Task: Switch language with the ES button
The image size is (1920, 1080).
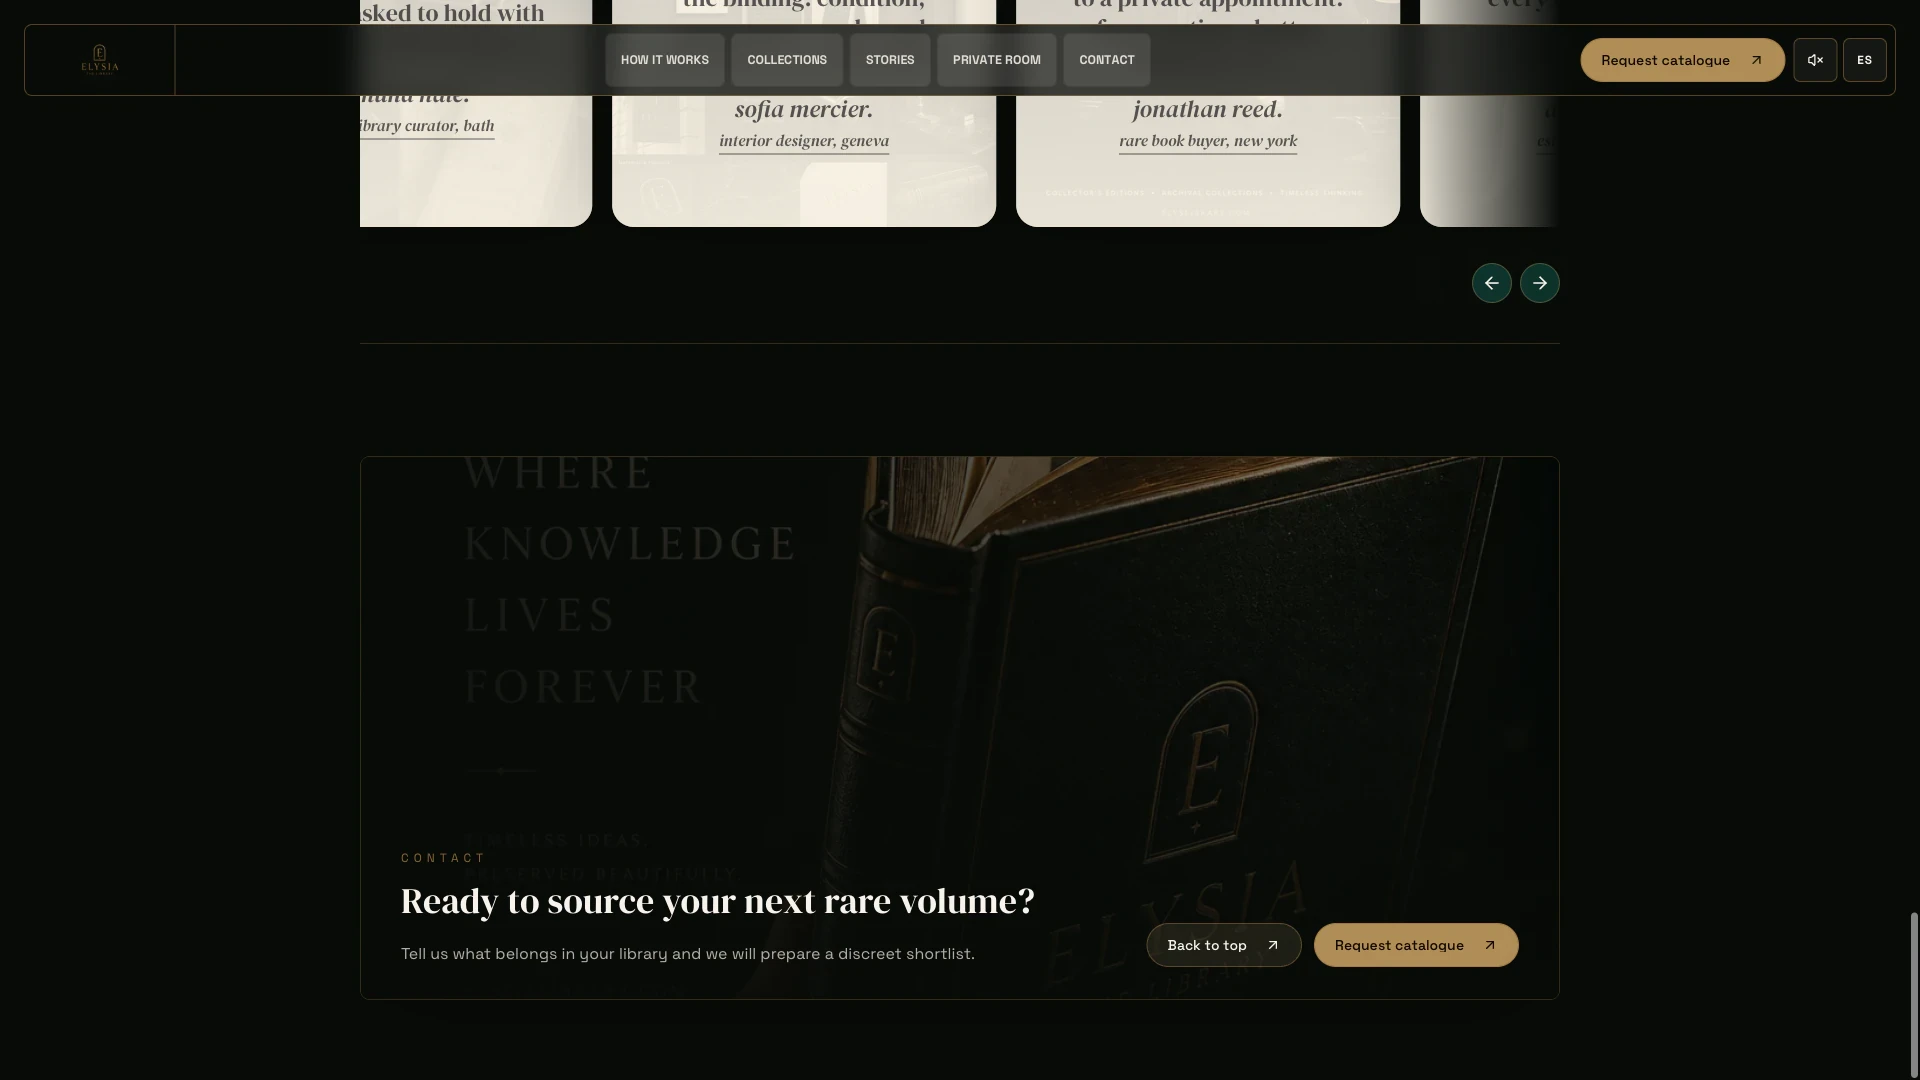Action: [1865, 60]
